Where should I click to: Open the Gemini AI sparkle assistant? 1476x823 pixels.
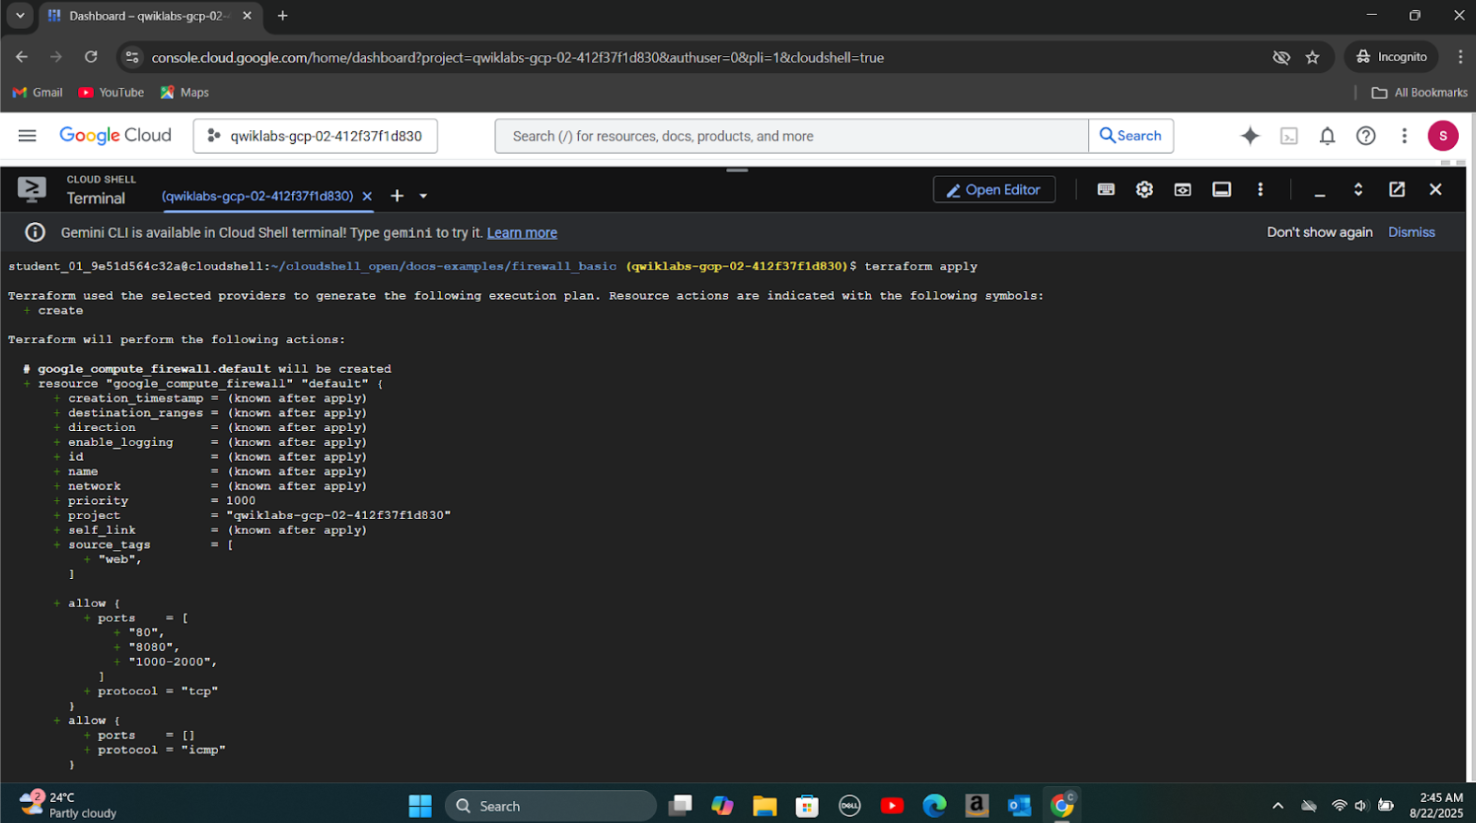tap(1249, 136)
